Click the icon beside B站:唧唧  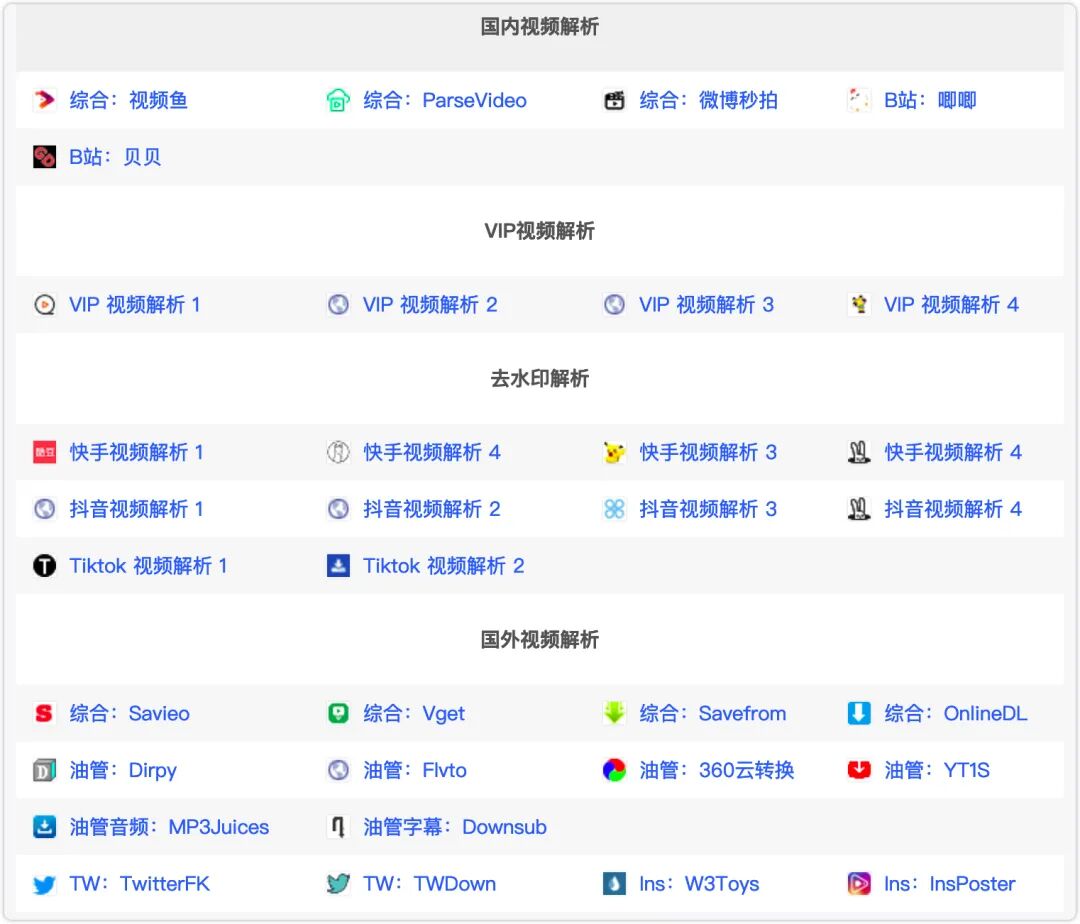click(x=859, y=101)
